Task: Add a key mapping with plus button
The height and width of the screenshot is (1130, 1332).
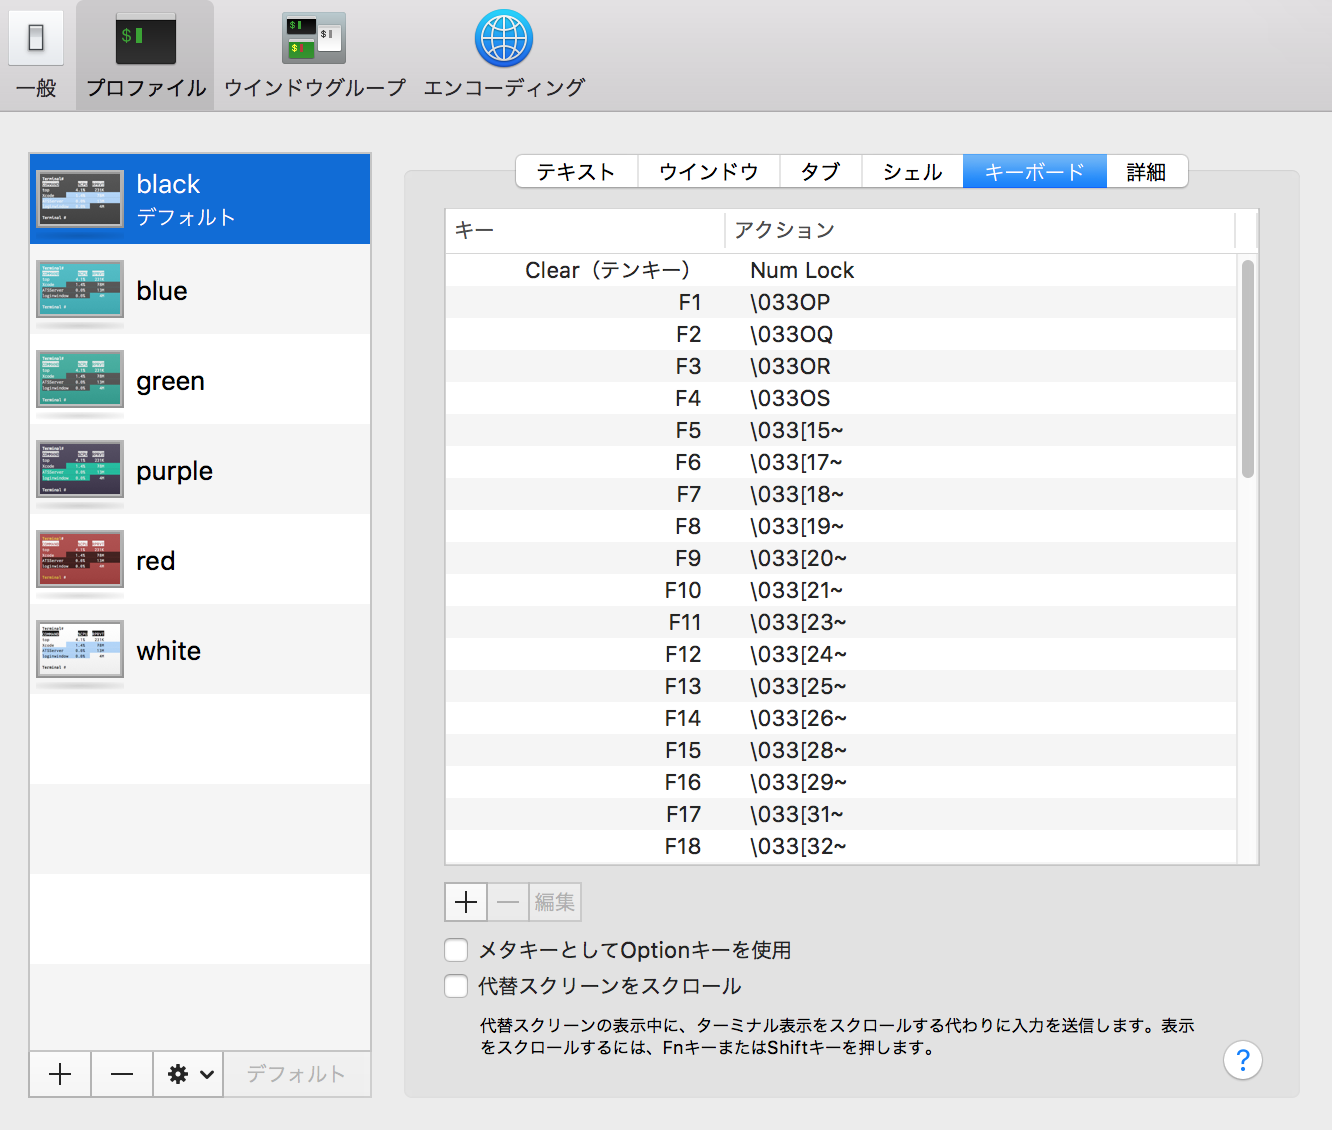Action: [466, 902]
